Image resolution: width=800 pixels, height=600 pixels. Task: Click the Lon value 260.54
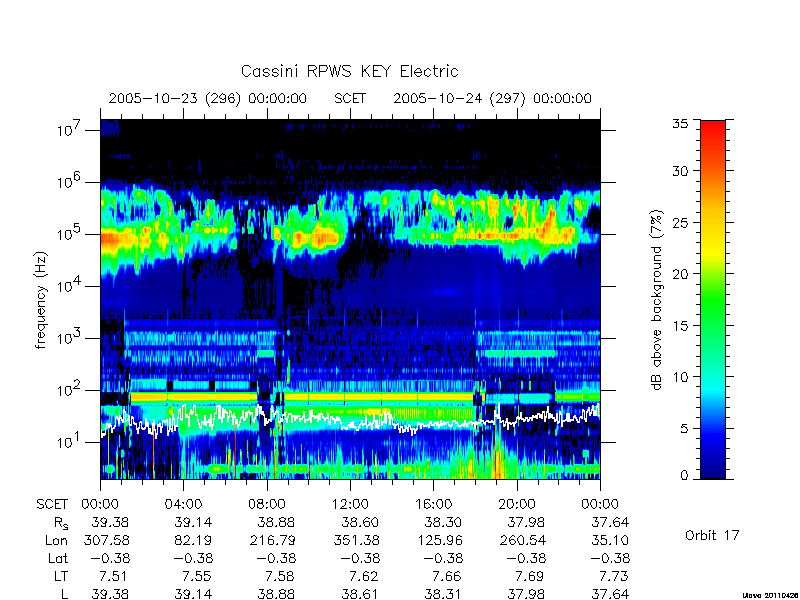pos(522,540)
